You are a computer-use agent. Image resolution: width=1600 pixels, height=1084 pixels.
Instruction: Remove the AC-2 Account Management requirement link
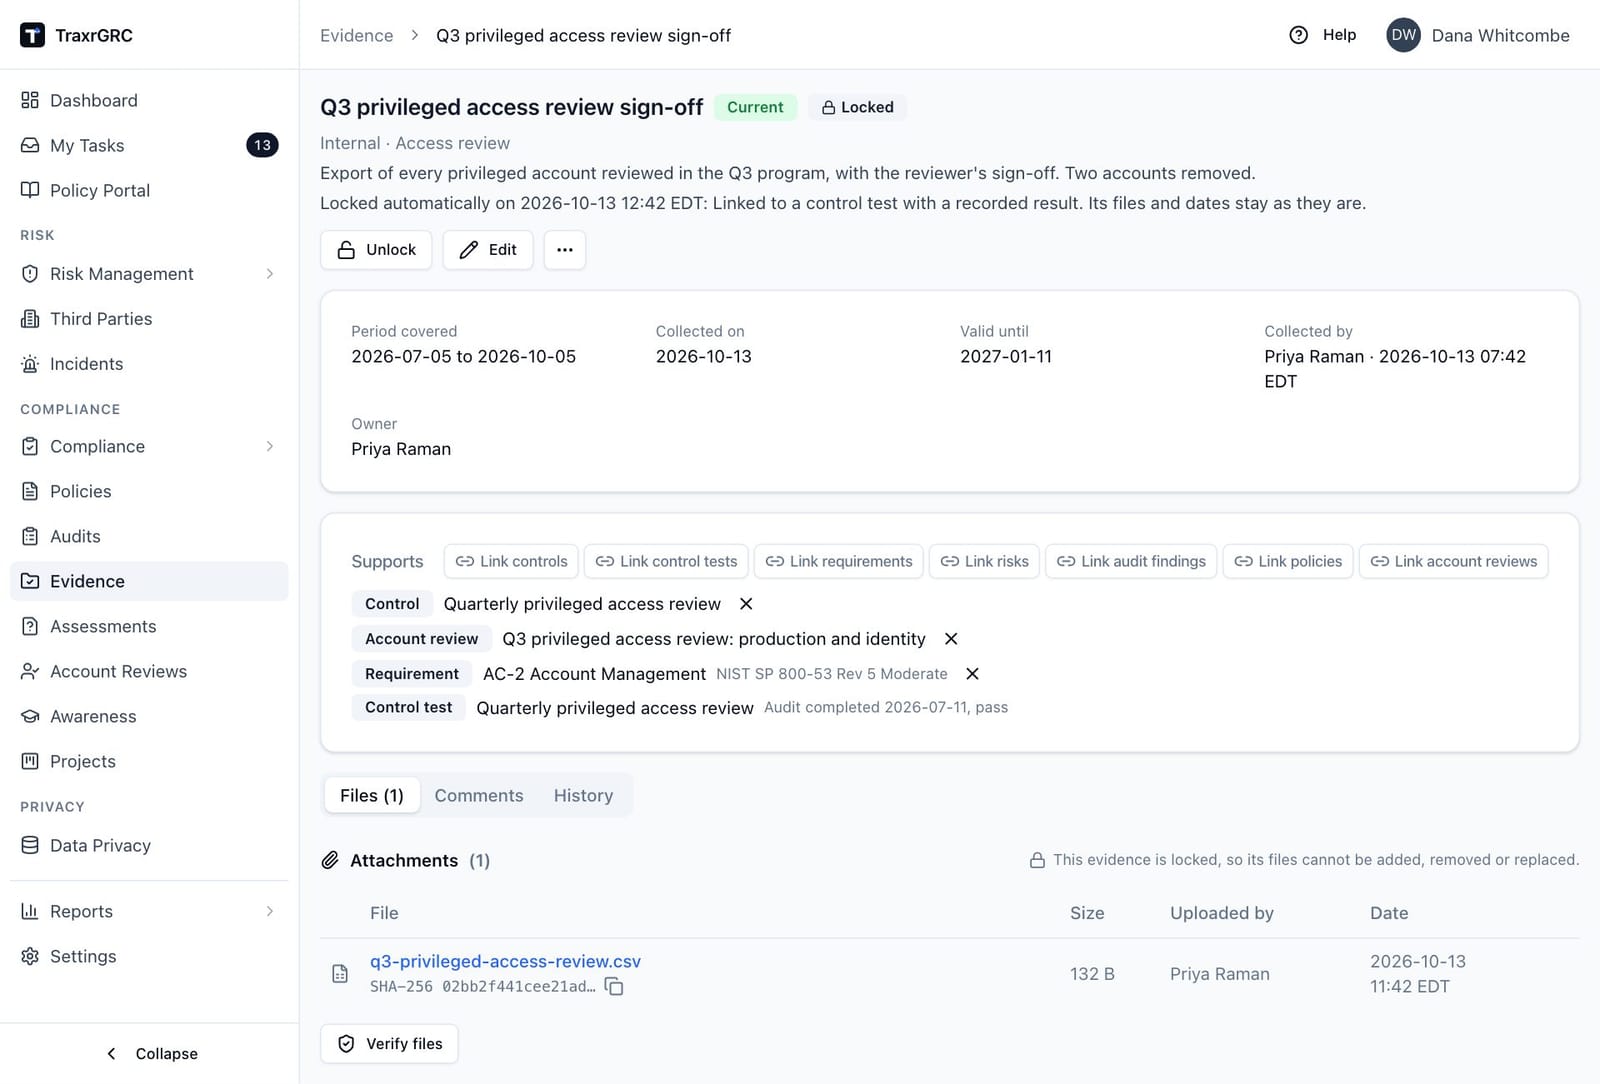point(972,674)
